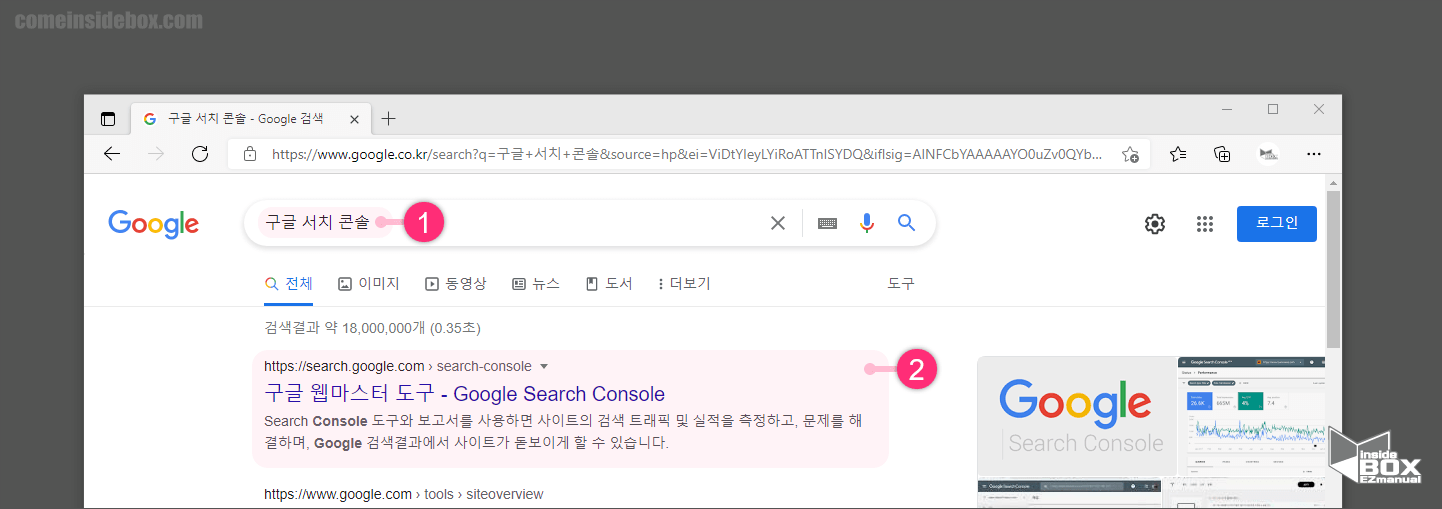Open Google search settings gear

[x=1155, y=224]
